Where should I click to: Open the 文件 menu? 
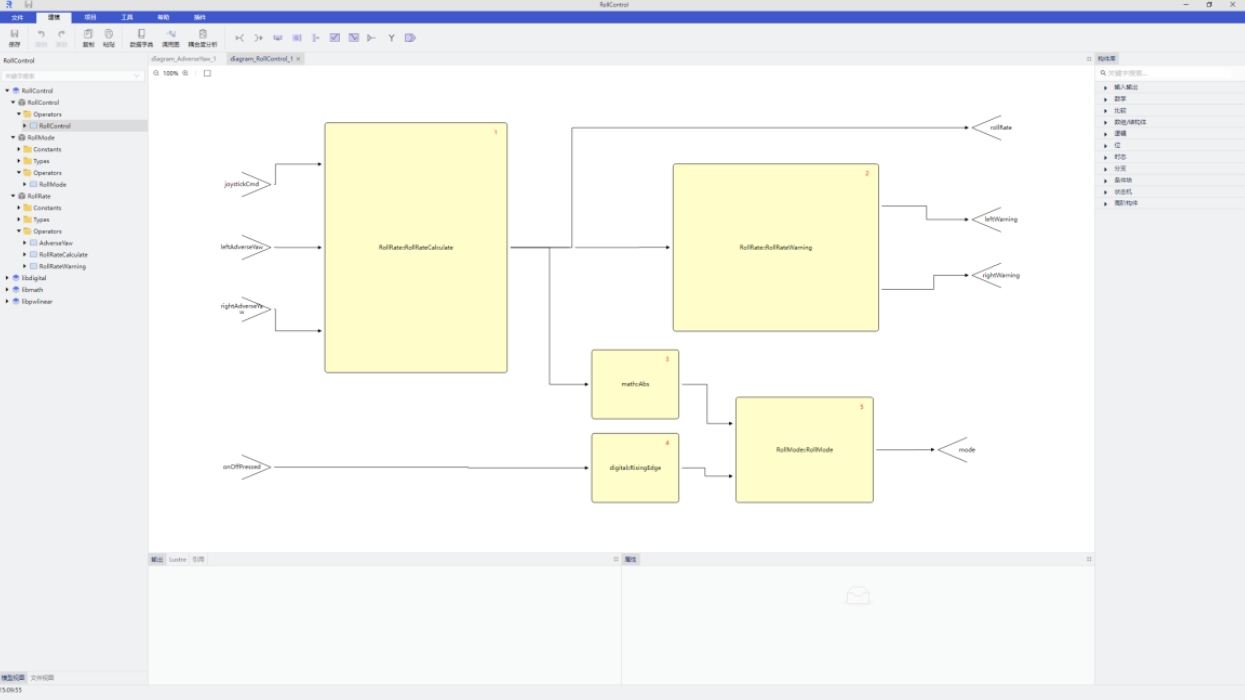coord(17,17)
